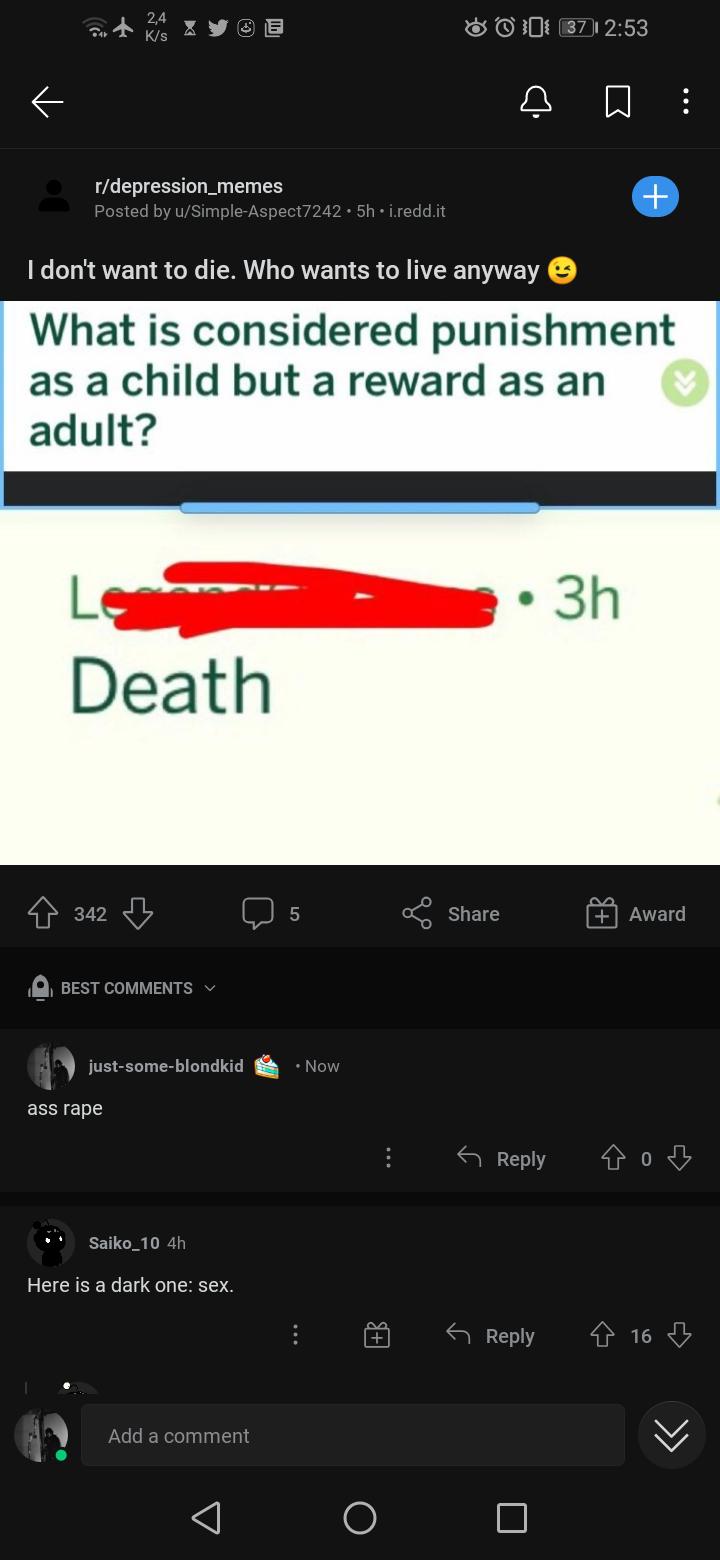720x1560 pixels.
Task: Expand the BEST COMMENTS sort dropdown
Action: 122,988
